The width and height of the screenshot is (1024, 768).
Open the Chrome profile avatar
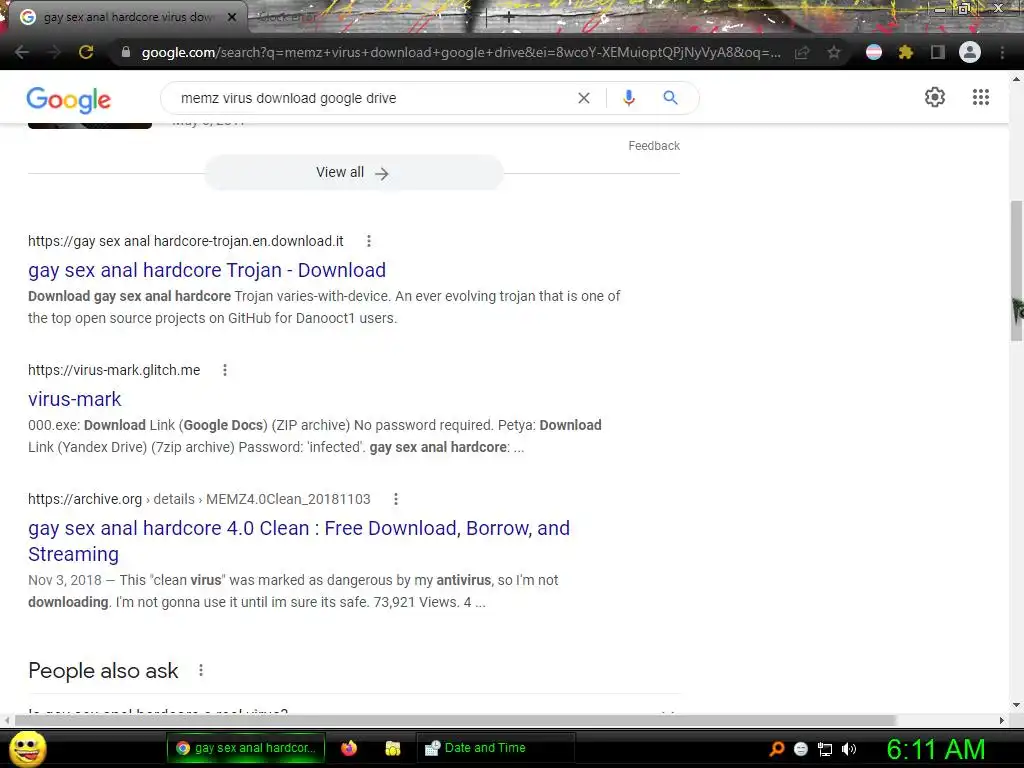pyautogui.click(x=970, y=52)
